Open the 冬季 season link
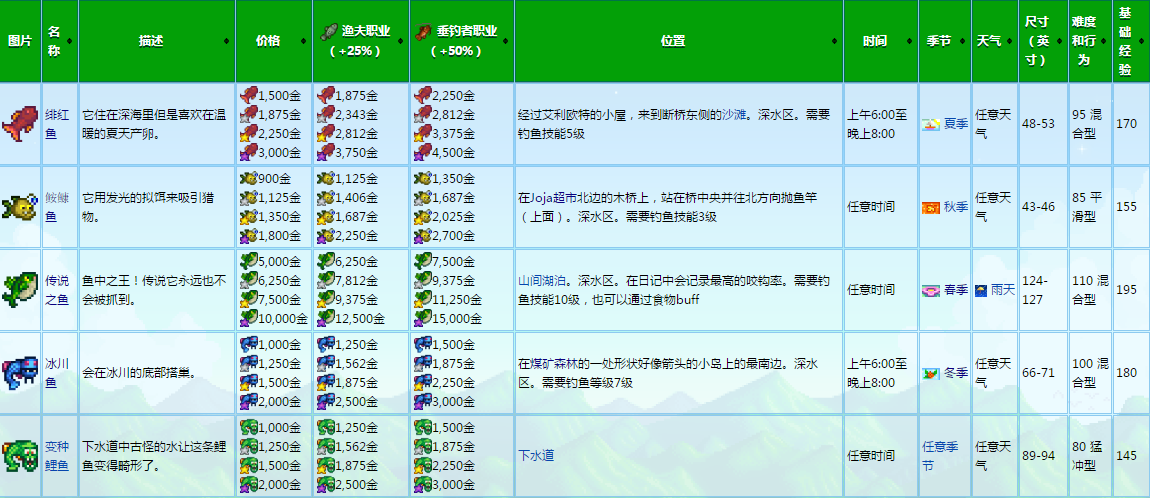This screenshot has height=498, width=1150. click(x=956, y=373)
